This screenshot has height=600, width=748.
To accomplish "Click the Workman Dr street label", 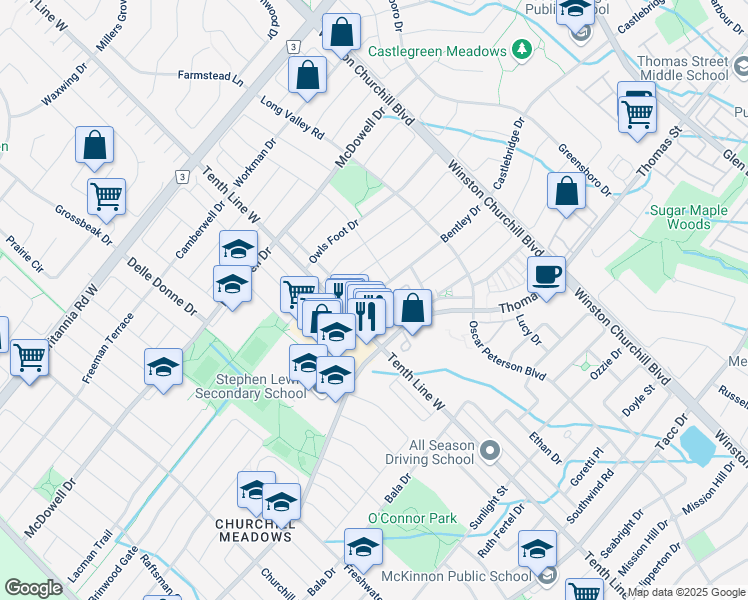I will pyautogui.click(x=255, y=163).
